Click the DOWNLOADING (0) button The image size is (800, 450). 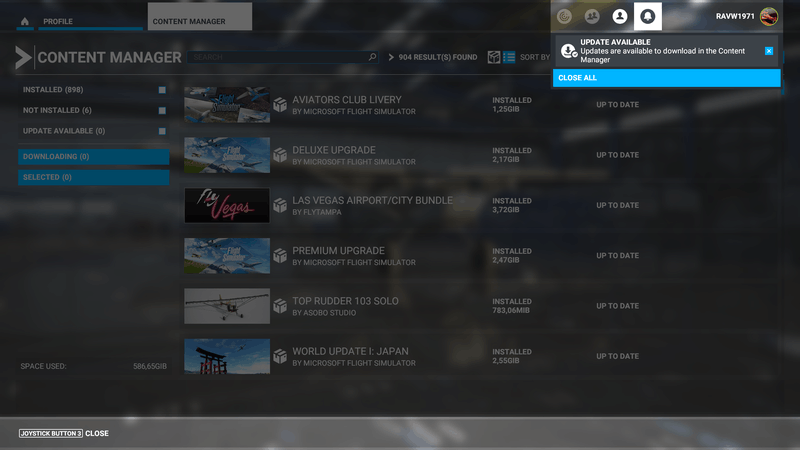click(x=94, y=157)
